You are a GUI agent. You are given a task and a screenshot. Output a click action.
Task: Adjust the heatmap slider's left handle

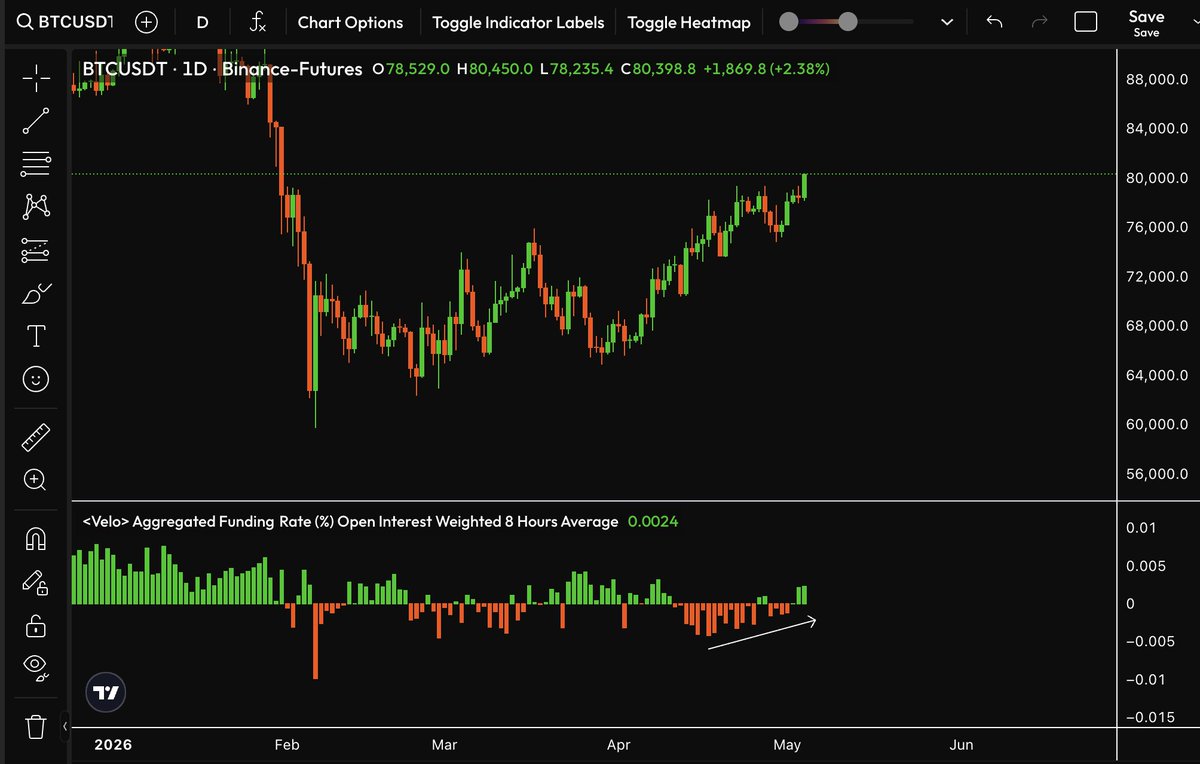coord(789,22)
